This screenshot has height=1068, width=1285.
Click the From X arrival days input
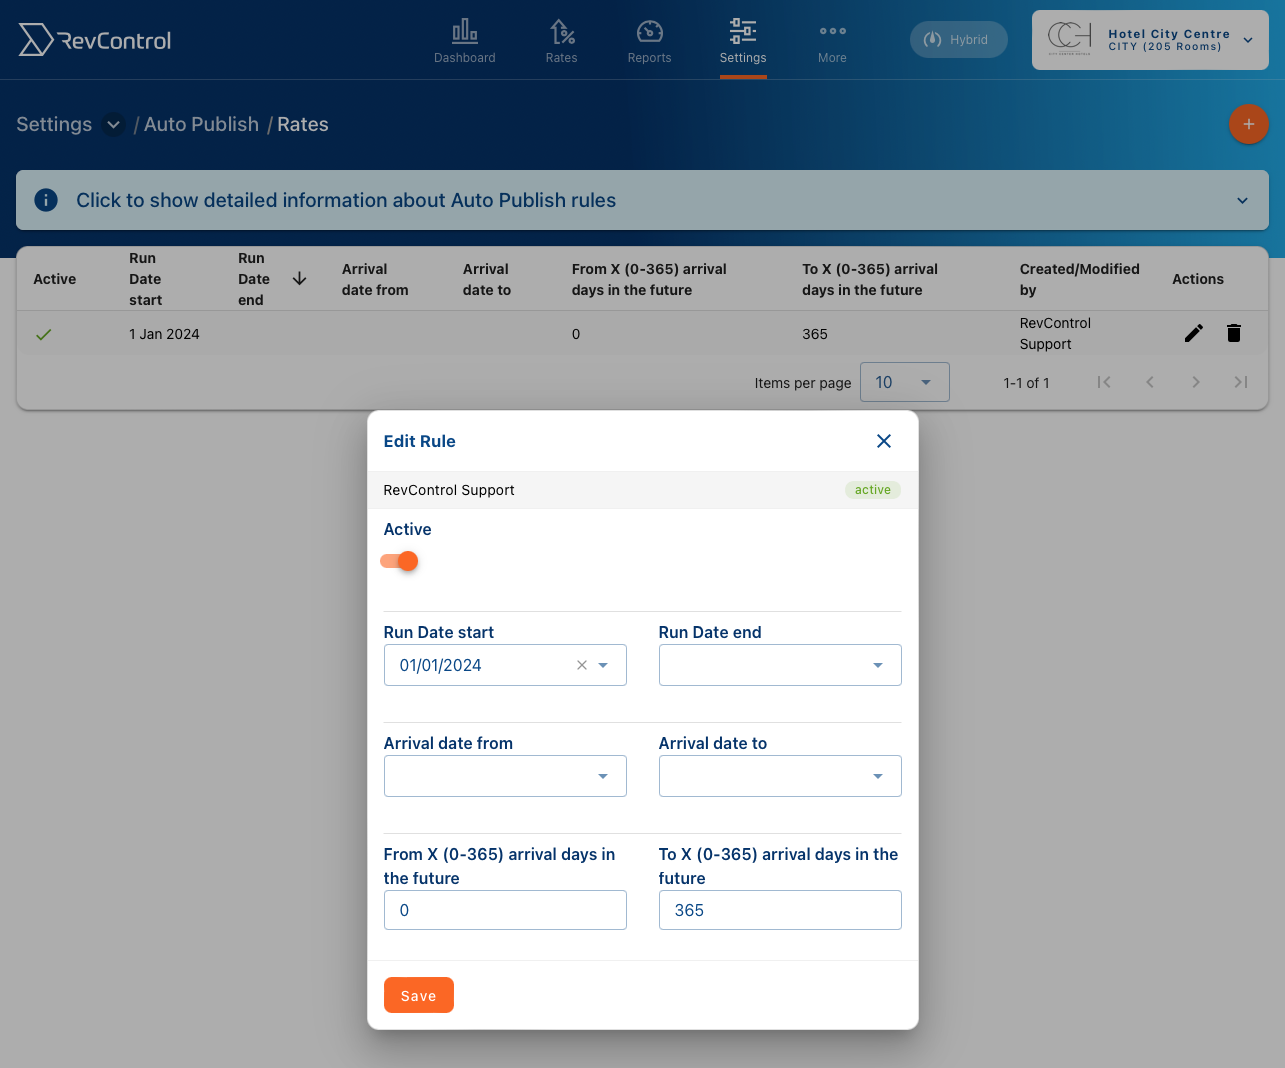505,910
